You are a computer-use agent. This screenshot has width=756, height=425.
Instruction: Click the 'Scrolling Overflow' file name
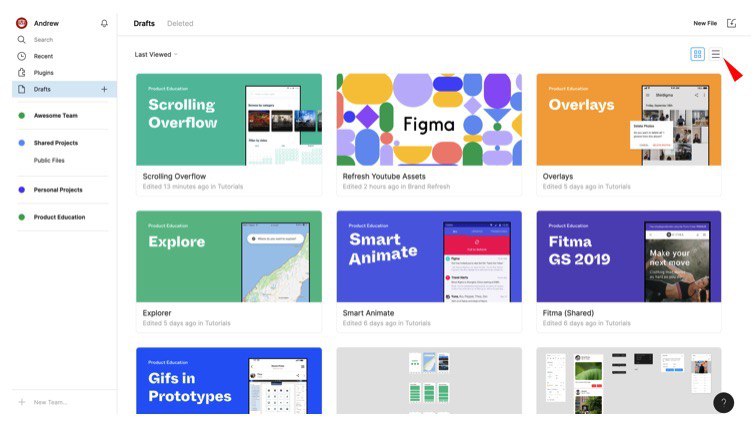174,177
